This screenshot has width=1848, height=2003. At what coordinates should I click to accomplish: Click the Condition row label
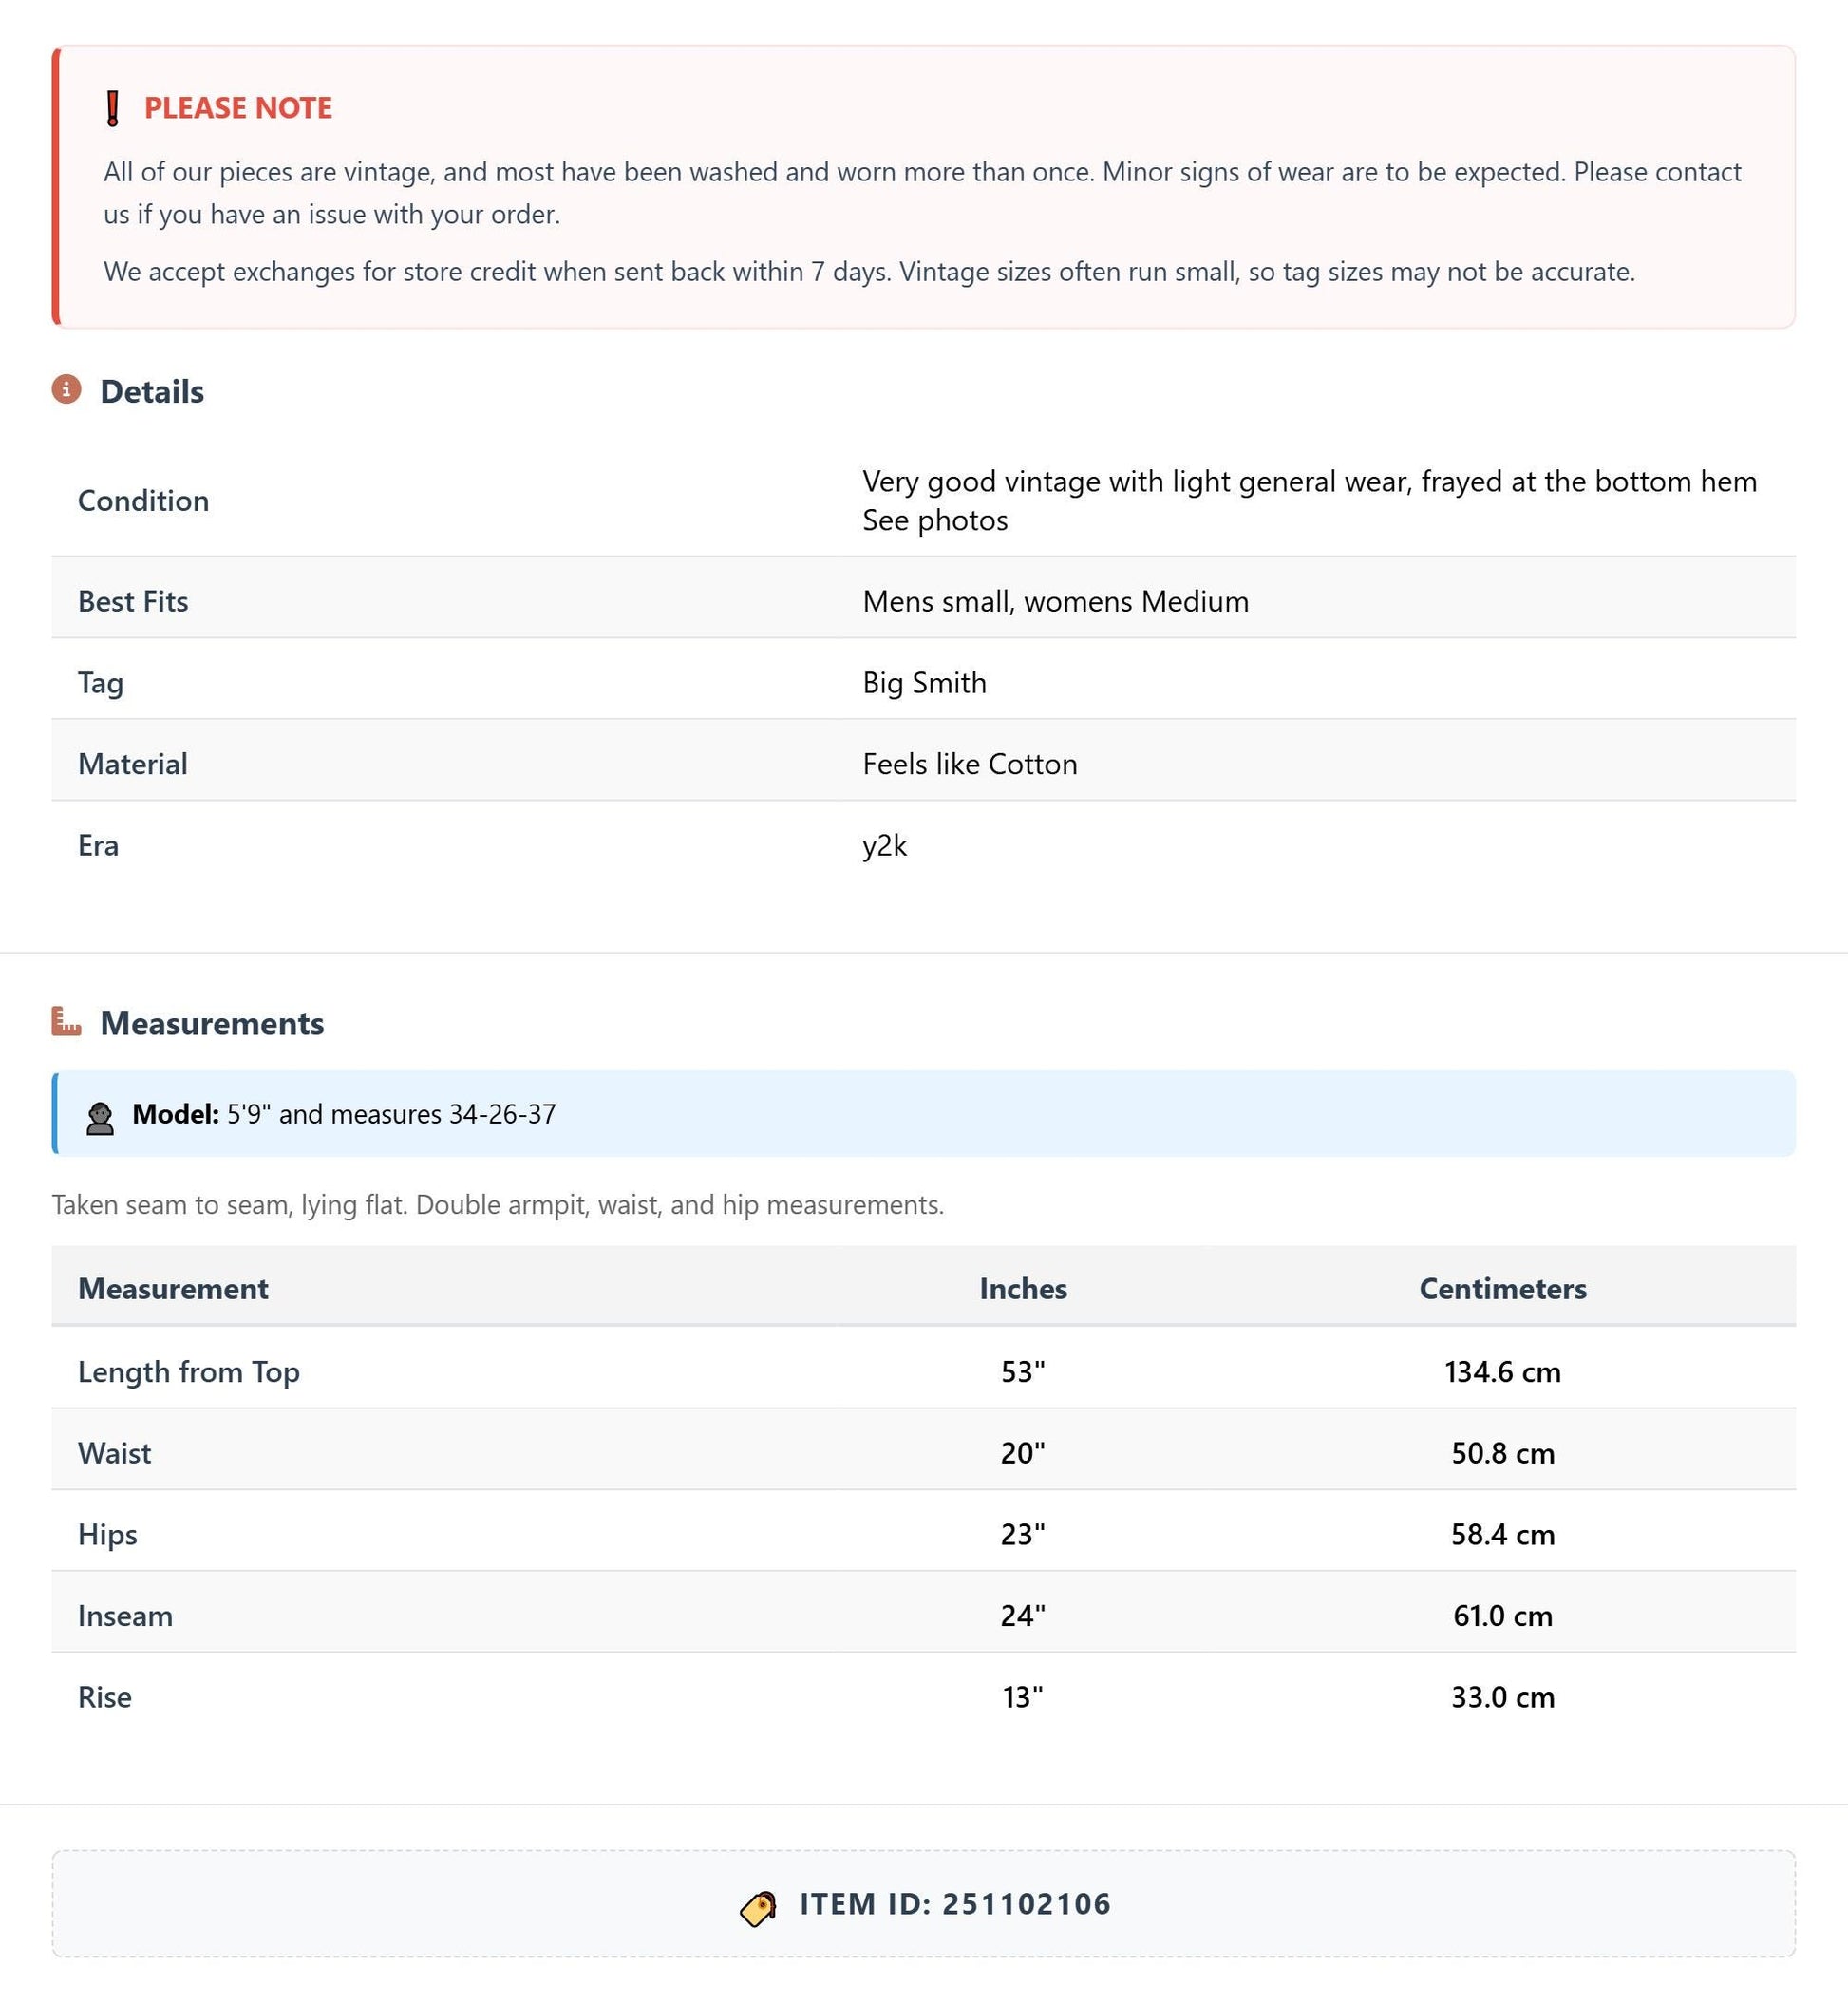click(144, 500)
